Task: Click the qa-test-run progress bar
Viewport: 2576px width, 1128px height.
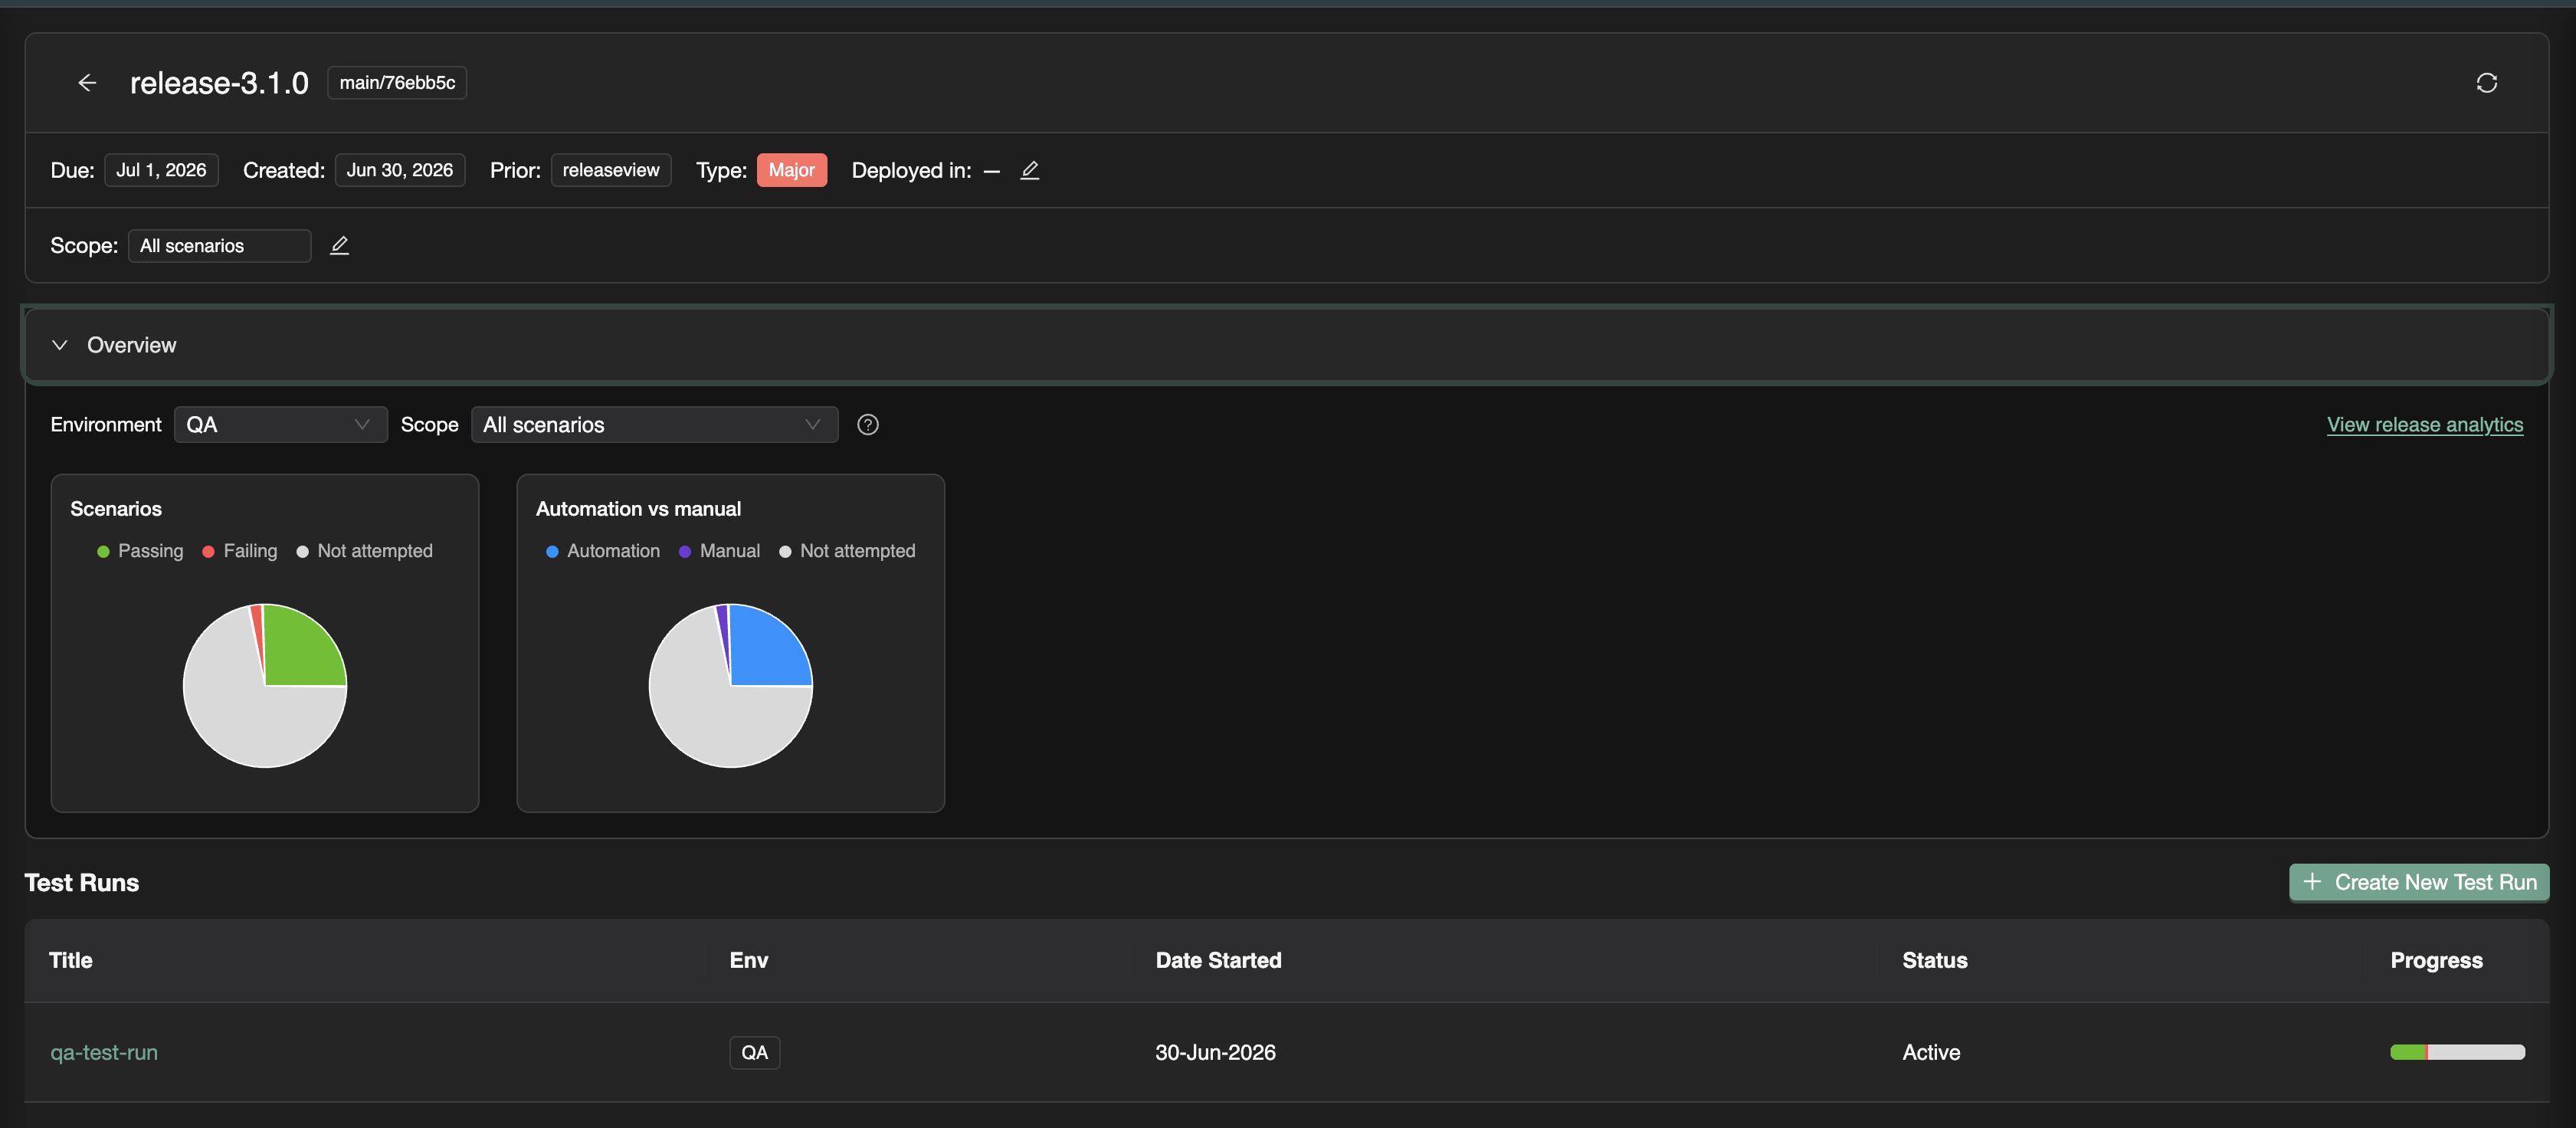Action: coord(2457,1052)
